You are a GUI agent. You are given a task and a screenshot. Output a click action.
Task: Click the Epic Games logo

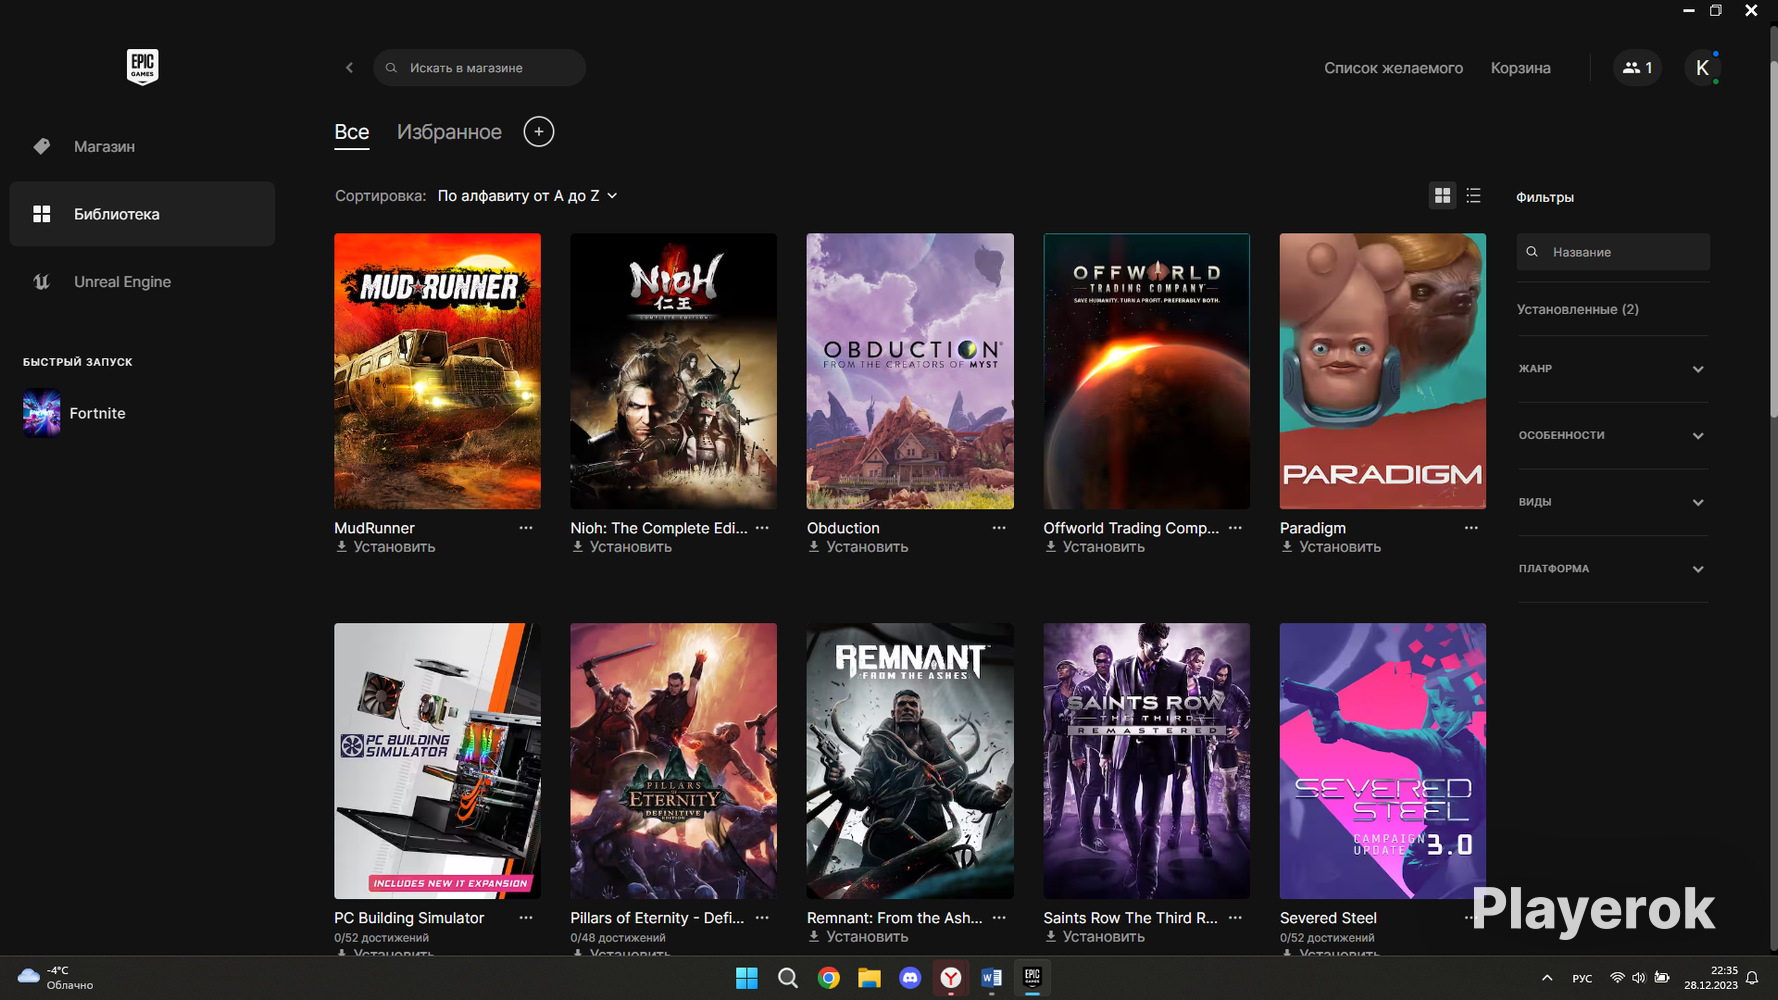[142, 67]
